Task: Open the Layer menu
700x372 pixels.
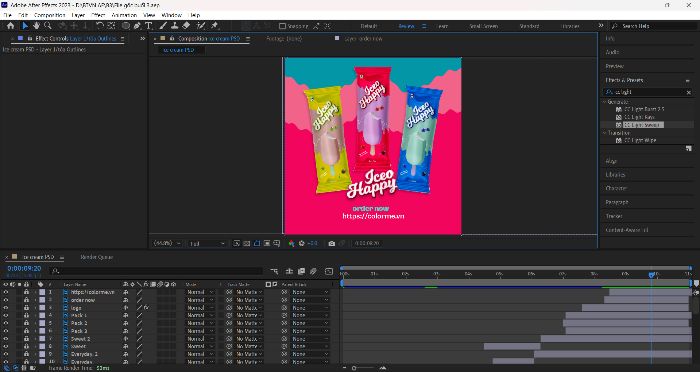Action: [x=78, y=15]
